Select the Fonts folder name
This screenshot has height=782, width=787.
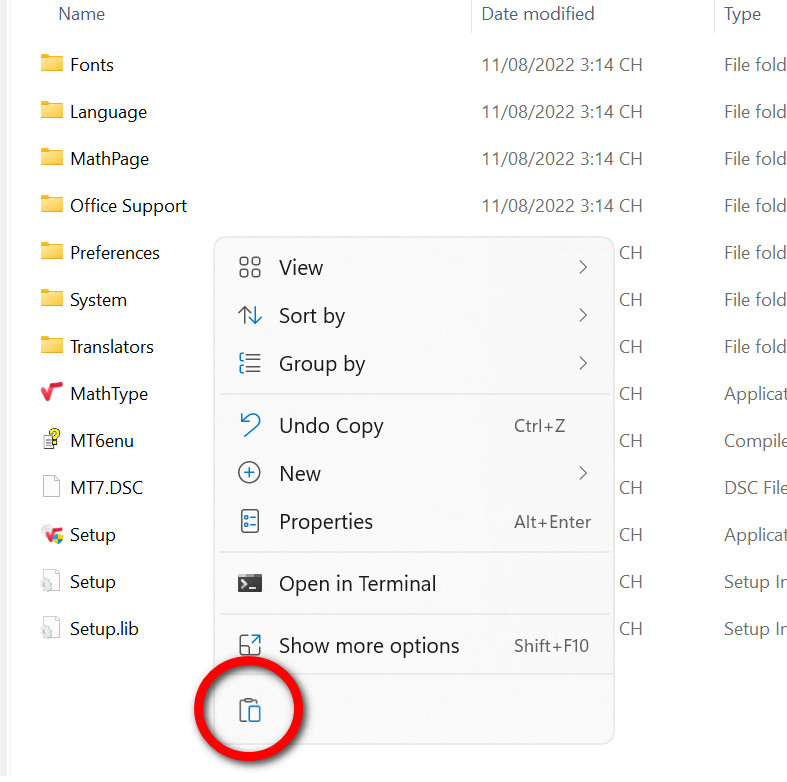[x=92, y=64]
